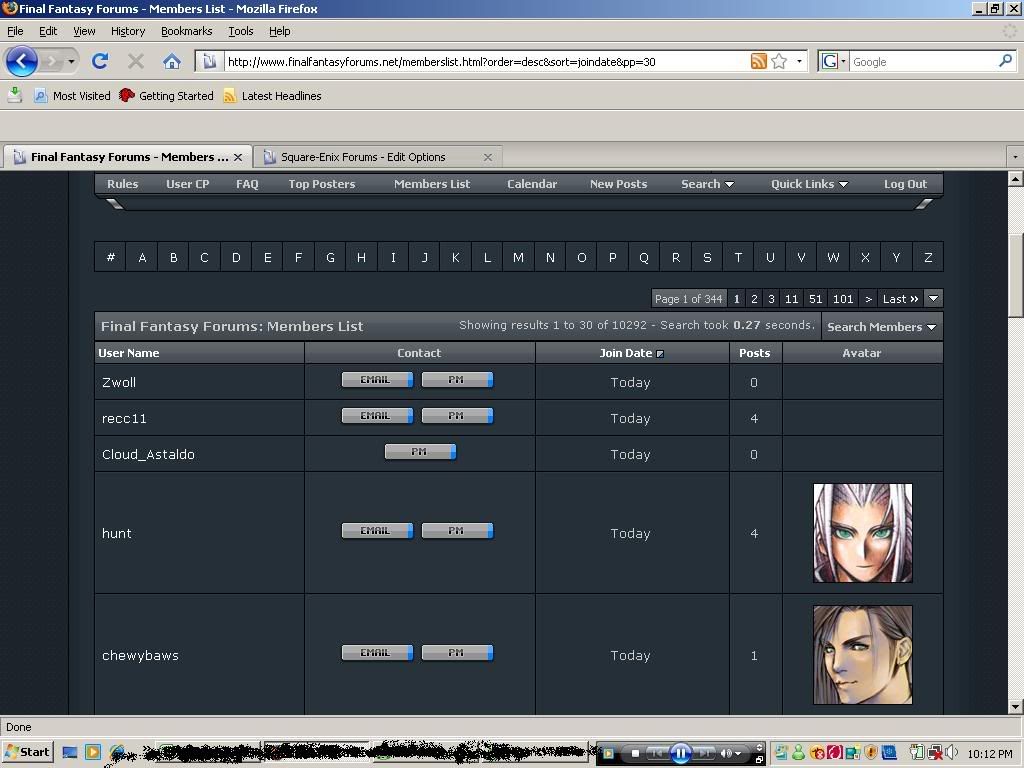Click the RSS feed icon in the address bar
This screenshot has width=1024, height=768.
click(x=758, y=61)
